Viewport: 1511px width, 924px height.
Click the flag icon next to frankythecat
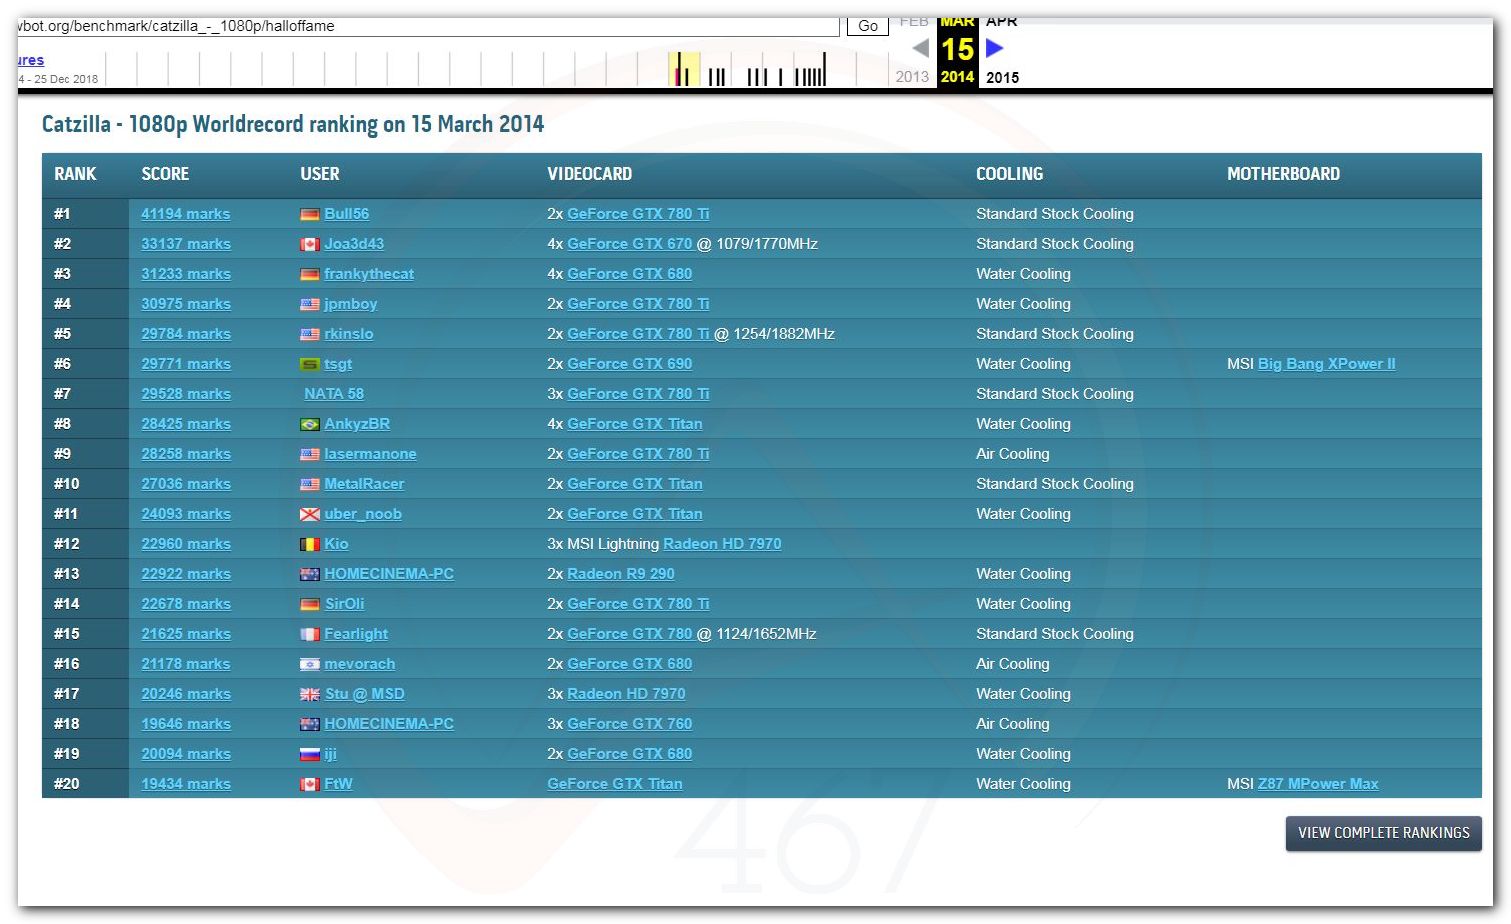pos(310,274)
